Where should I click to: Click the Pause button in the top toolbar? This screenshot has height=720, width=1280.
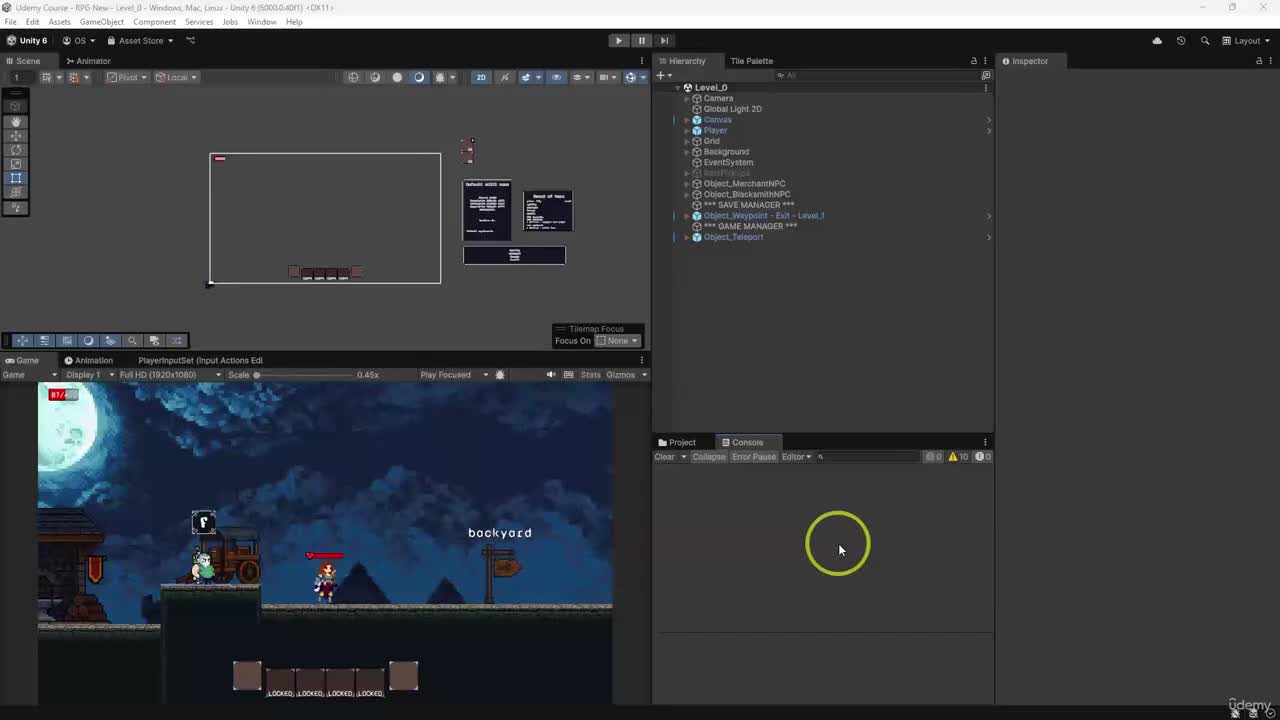[x=641, y=41]
